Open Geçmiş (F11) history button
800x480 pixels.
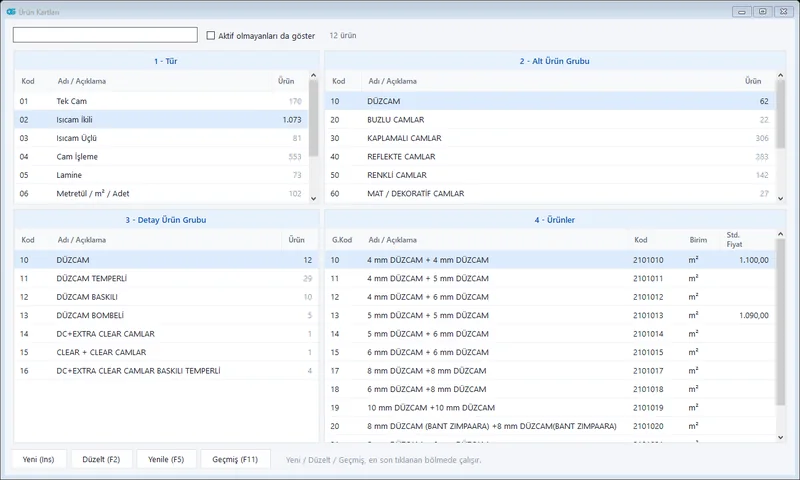tap(235, 459)
